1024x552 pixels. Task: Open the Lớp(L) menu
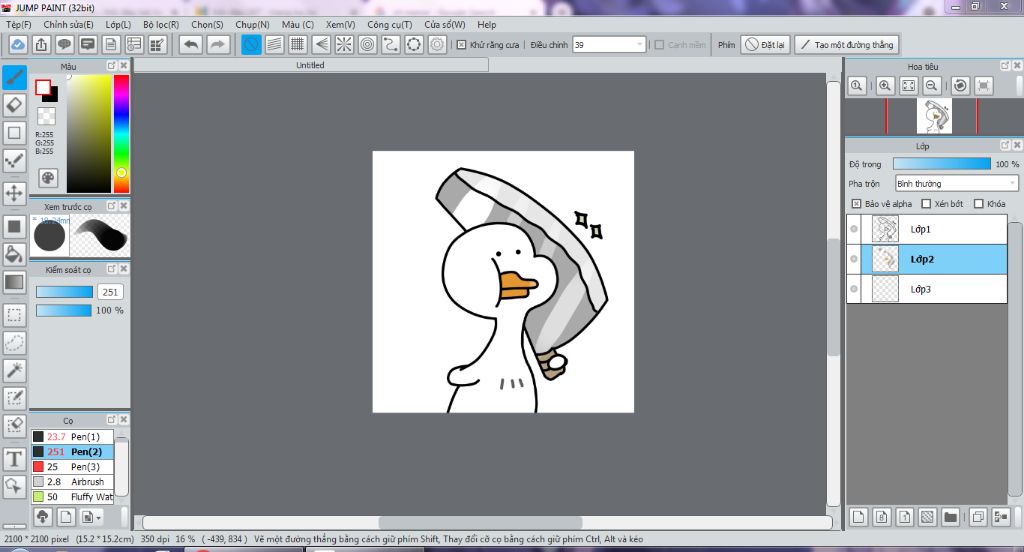click(118, 24)
